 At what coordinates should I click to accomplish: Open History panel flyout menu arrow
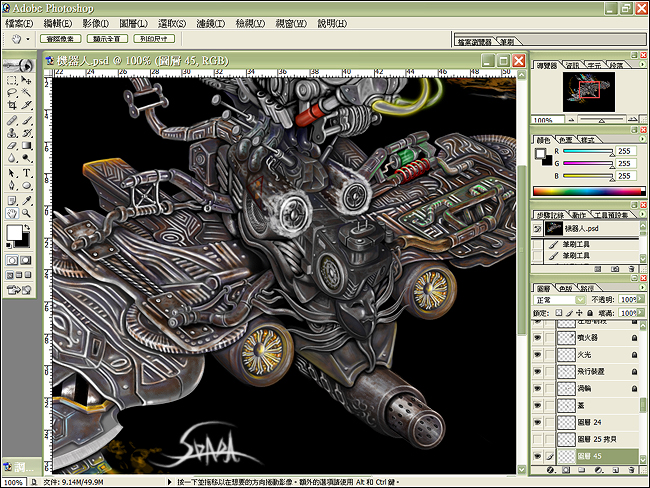642,214
